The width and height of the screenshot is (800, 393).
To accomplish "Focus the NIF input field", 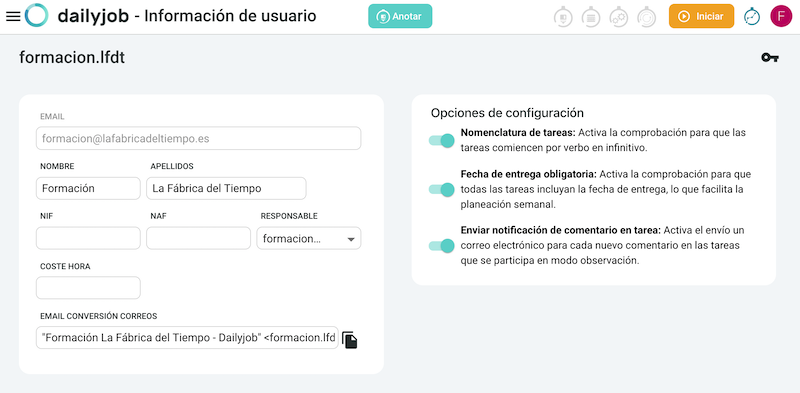I will [x=88, y=238].
